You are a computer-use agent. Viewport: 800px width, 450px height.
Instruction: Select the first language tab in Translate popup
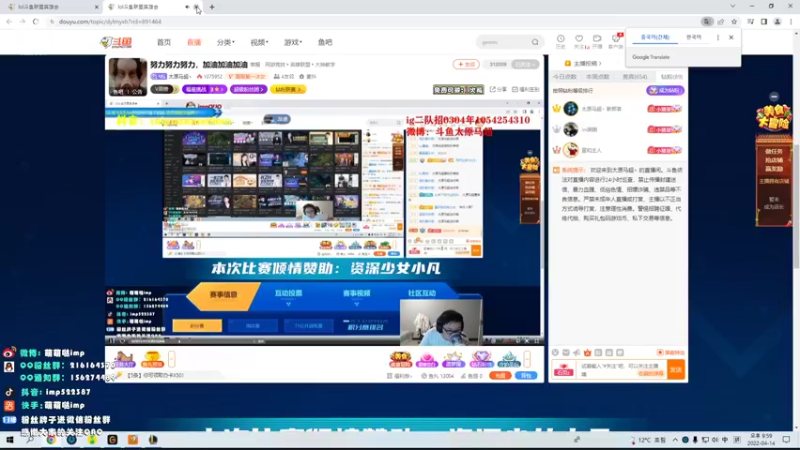pyautogui.click(x=655, y=37)
